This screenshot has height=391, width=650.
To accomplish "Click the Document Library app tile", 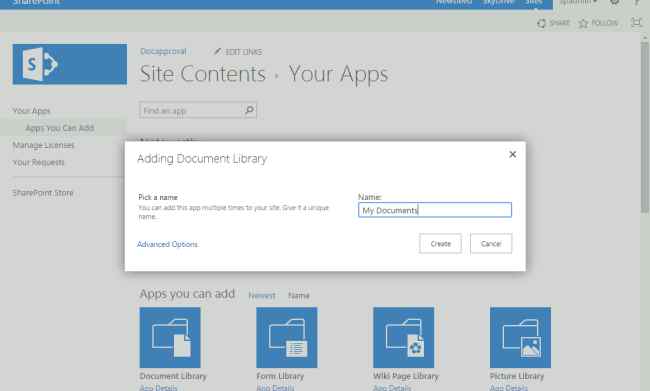I will [x=170, y=338].
